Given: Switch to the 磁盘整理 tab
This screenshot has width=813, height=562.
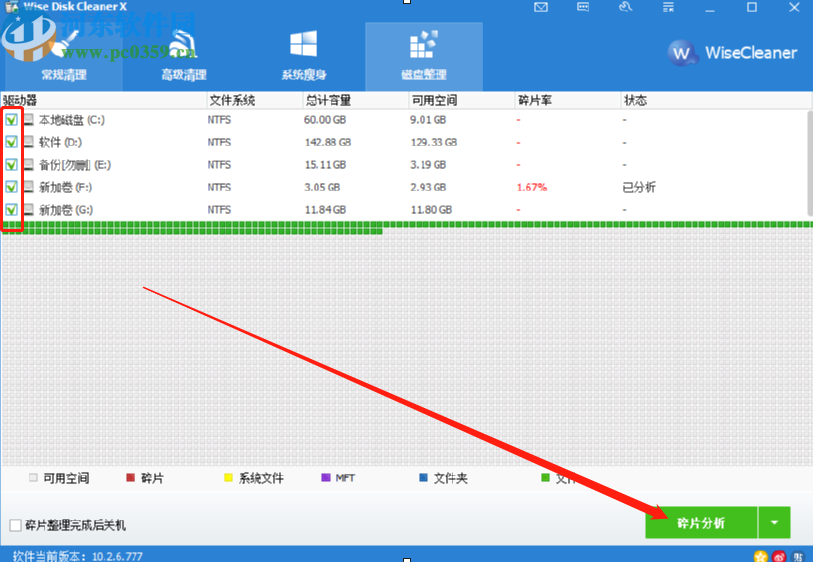Looking at the screenshot, I should coord(424,57).
